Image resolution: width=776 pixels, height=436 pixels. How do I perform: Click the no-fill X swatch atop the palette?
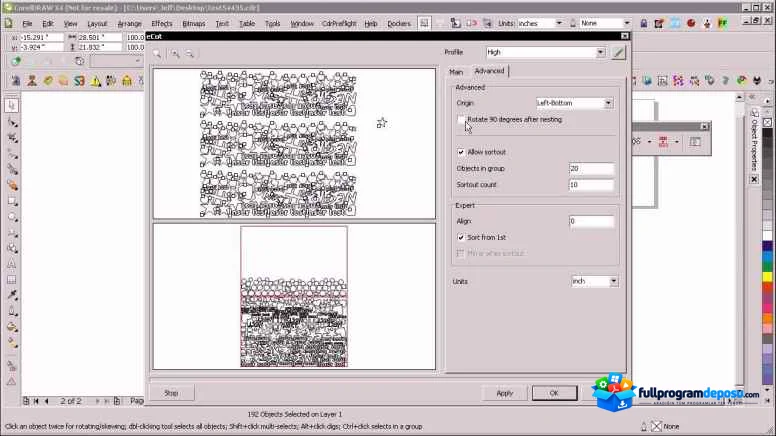[767, 122]
